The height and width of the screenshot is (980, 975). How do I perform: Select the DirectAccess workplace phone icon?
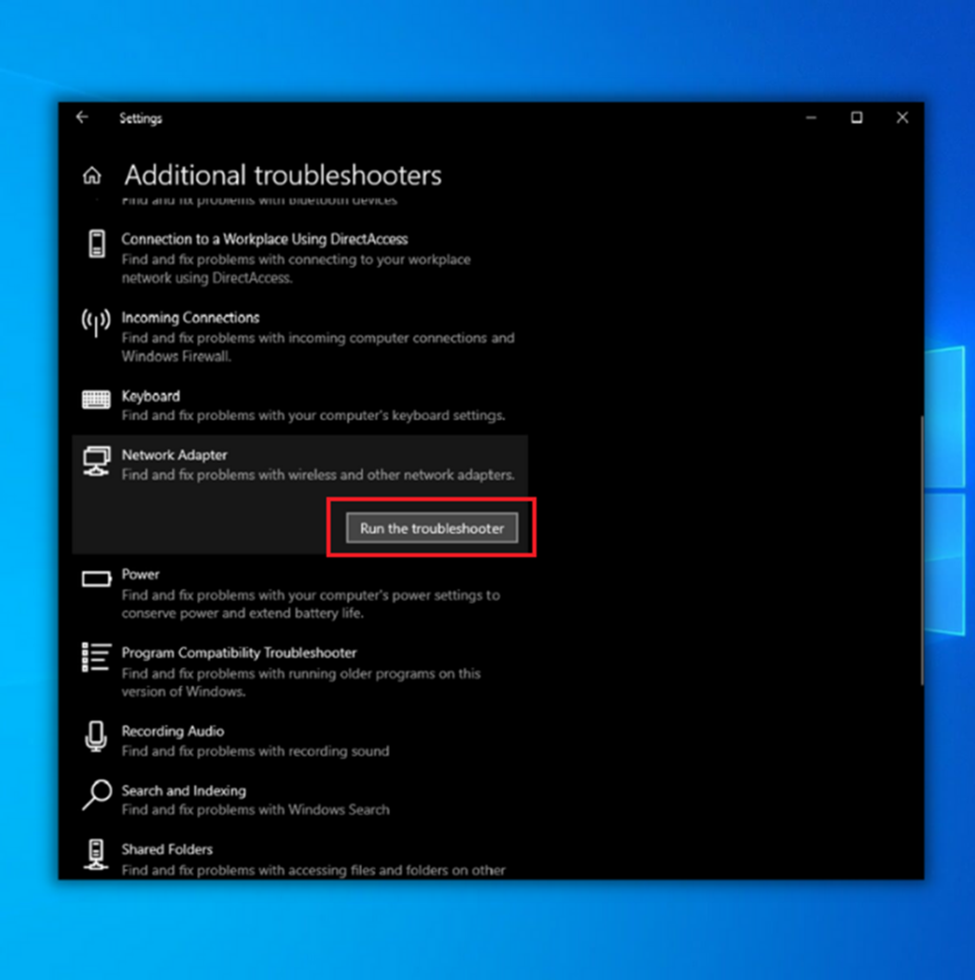point(96,244)
